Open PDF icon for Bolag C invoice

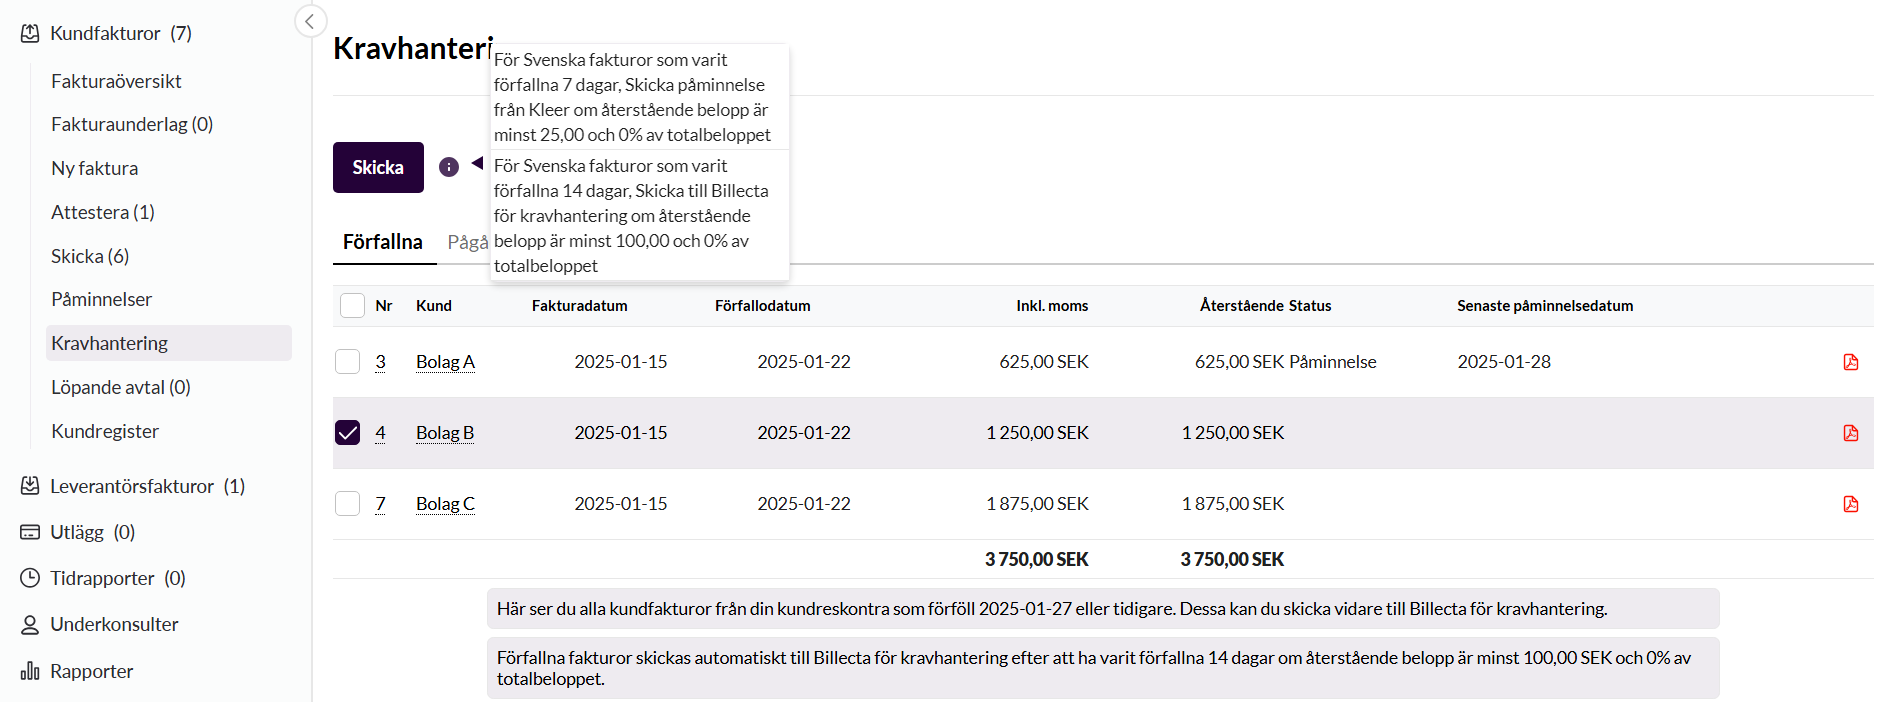coord(1850,504)
